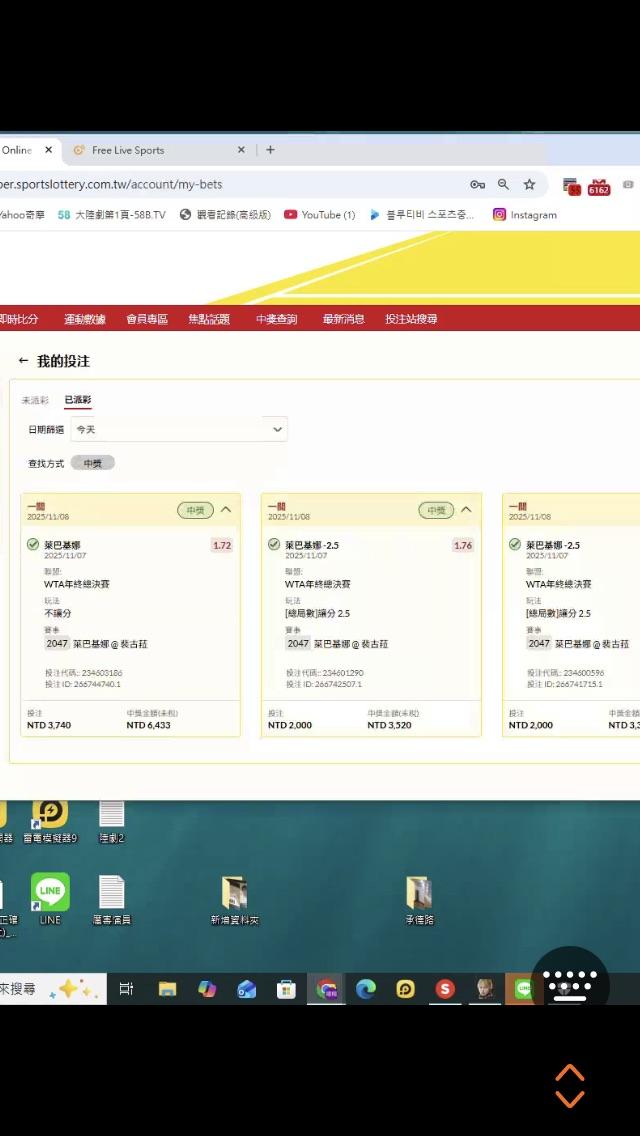Click the bookmark star in address bar
The width and height of the screenshot is (640, 1136).
click(x=529, y=185)
